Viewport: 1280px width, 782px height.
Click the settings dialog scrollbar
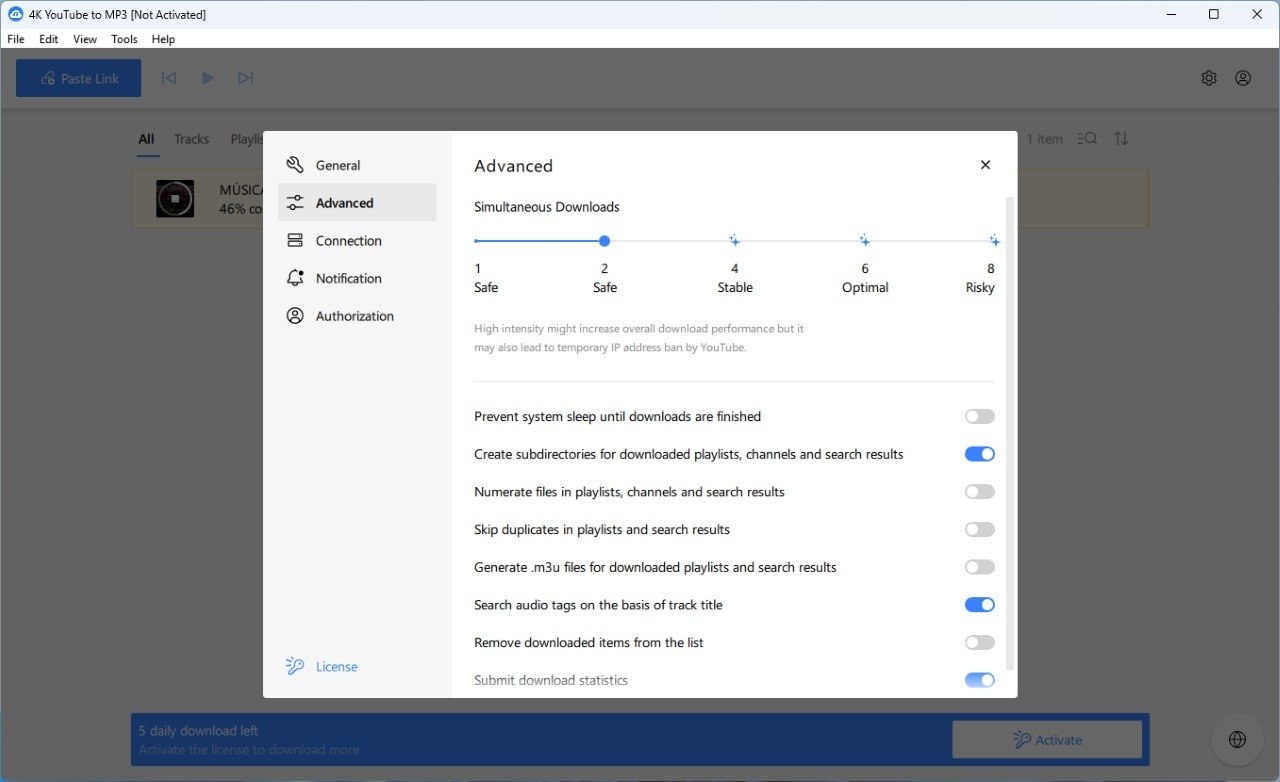click(x=1010, y=433)
